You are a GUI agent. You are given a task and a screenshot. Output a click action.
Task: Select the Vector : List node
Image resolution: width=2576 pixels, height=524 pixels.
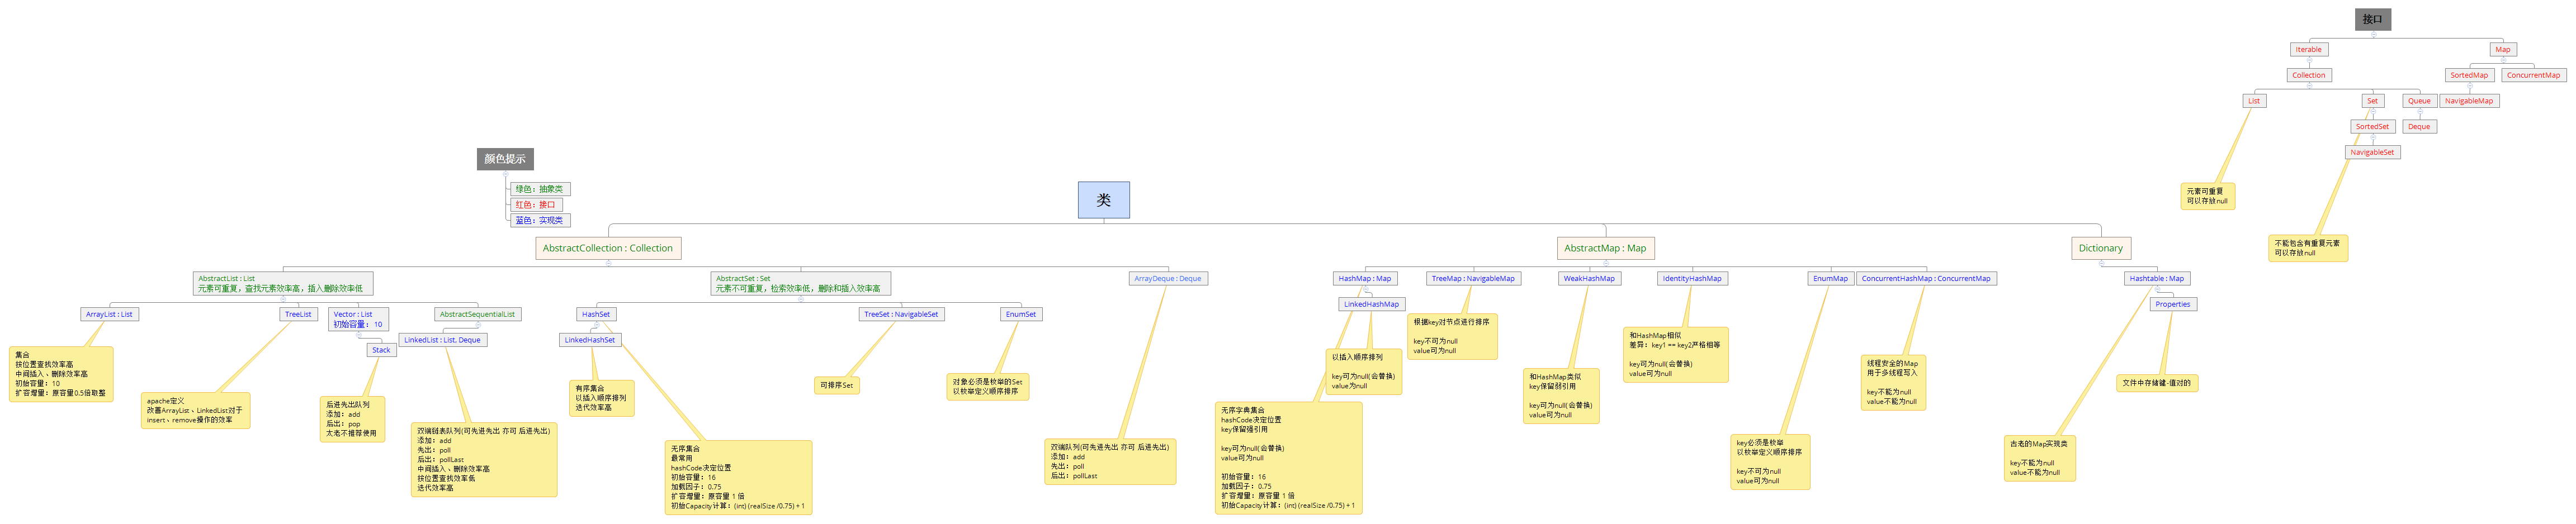[358, 319]
